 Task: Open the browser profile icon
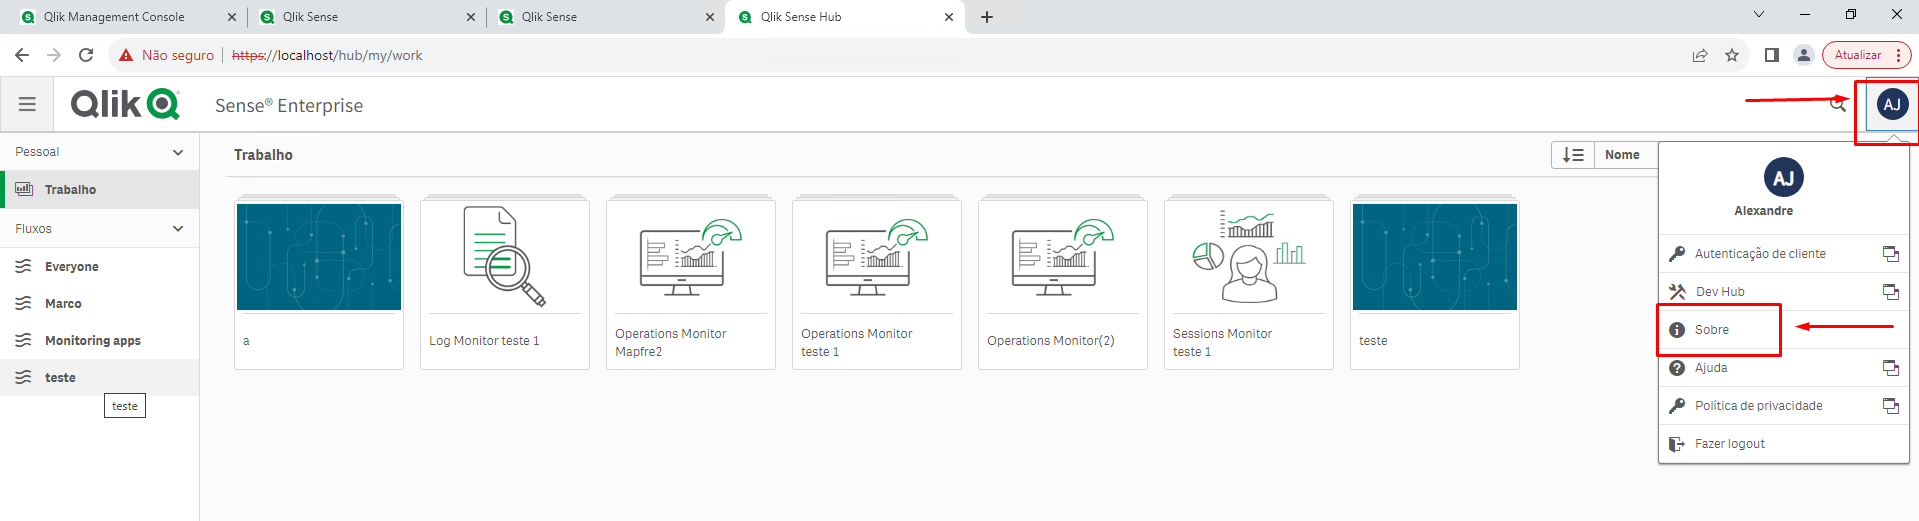click(x=1804, y=55)
